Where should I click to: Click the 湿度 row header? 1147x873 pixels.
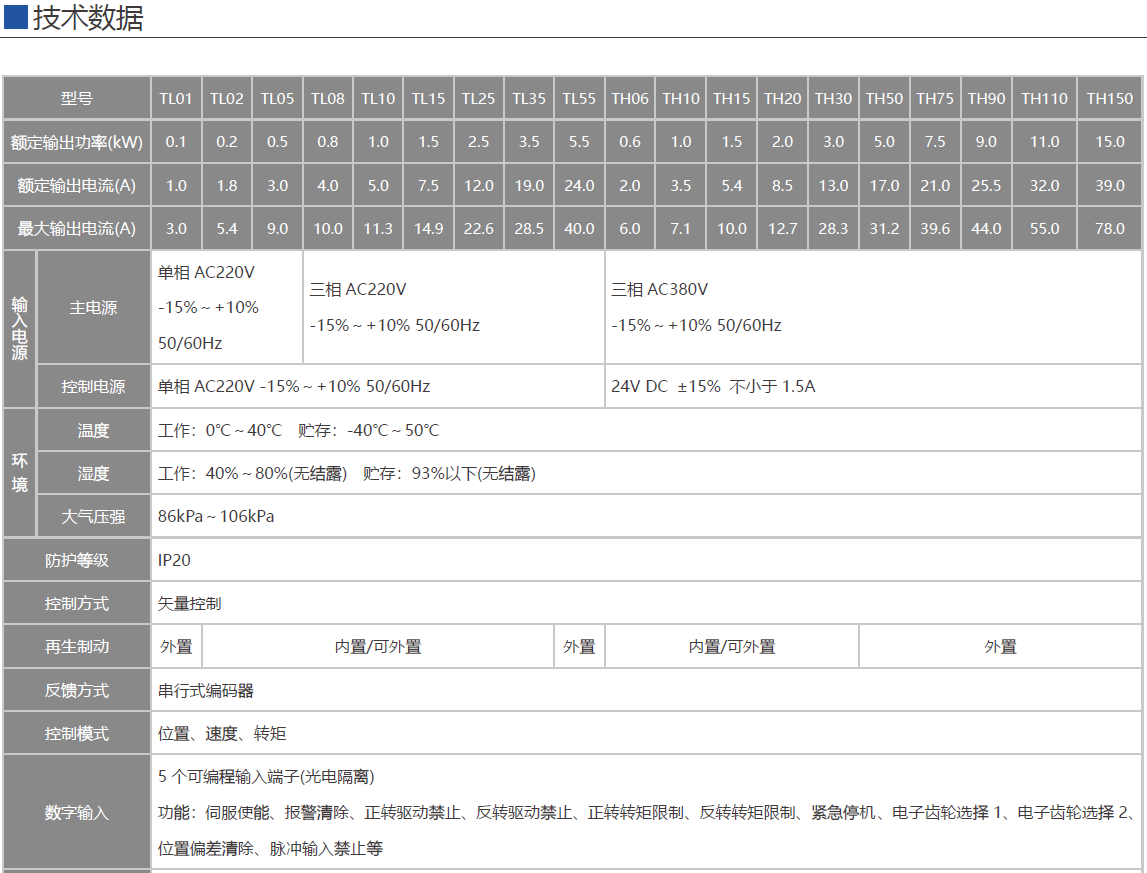click(93, 473)
